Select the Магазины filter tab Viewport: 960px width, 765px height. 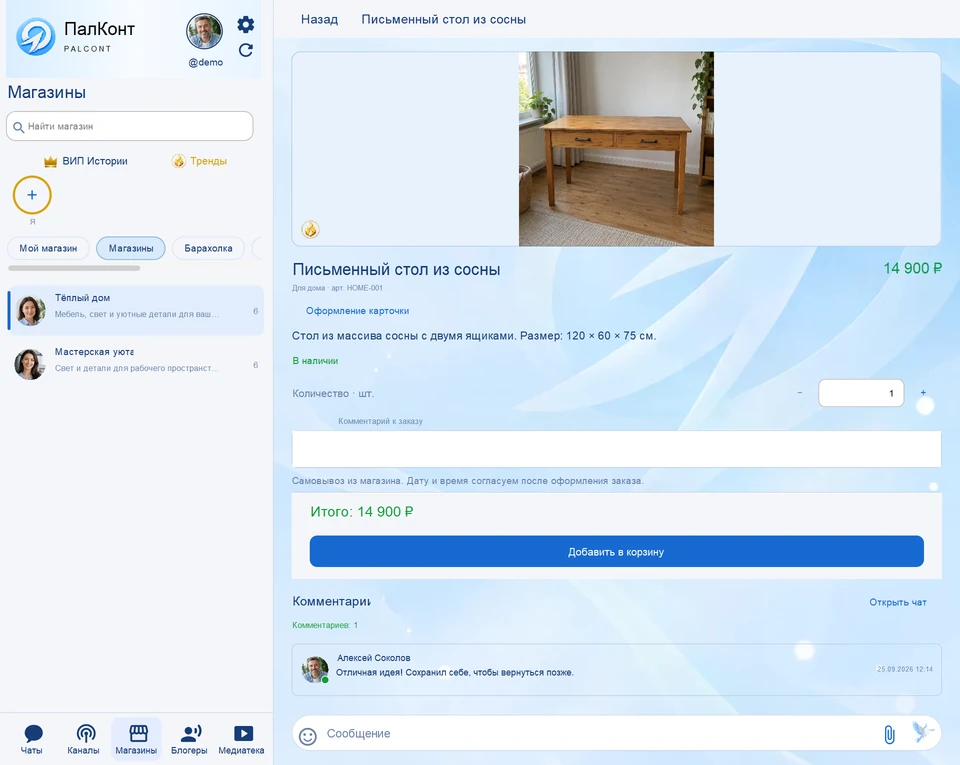[131, 248]
